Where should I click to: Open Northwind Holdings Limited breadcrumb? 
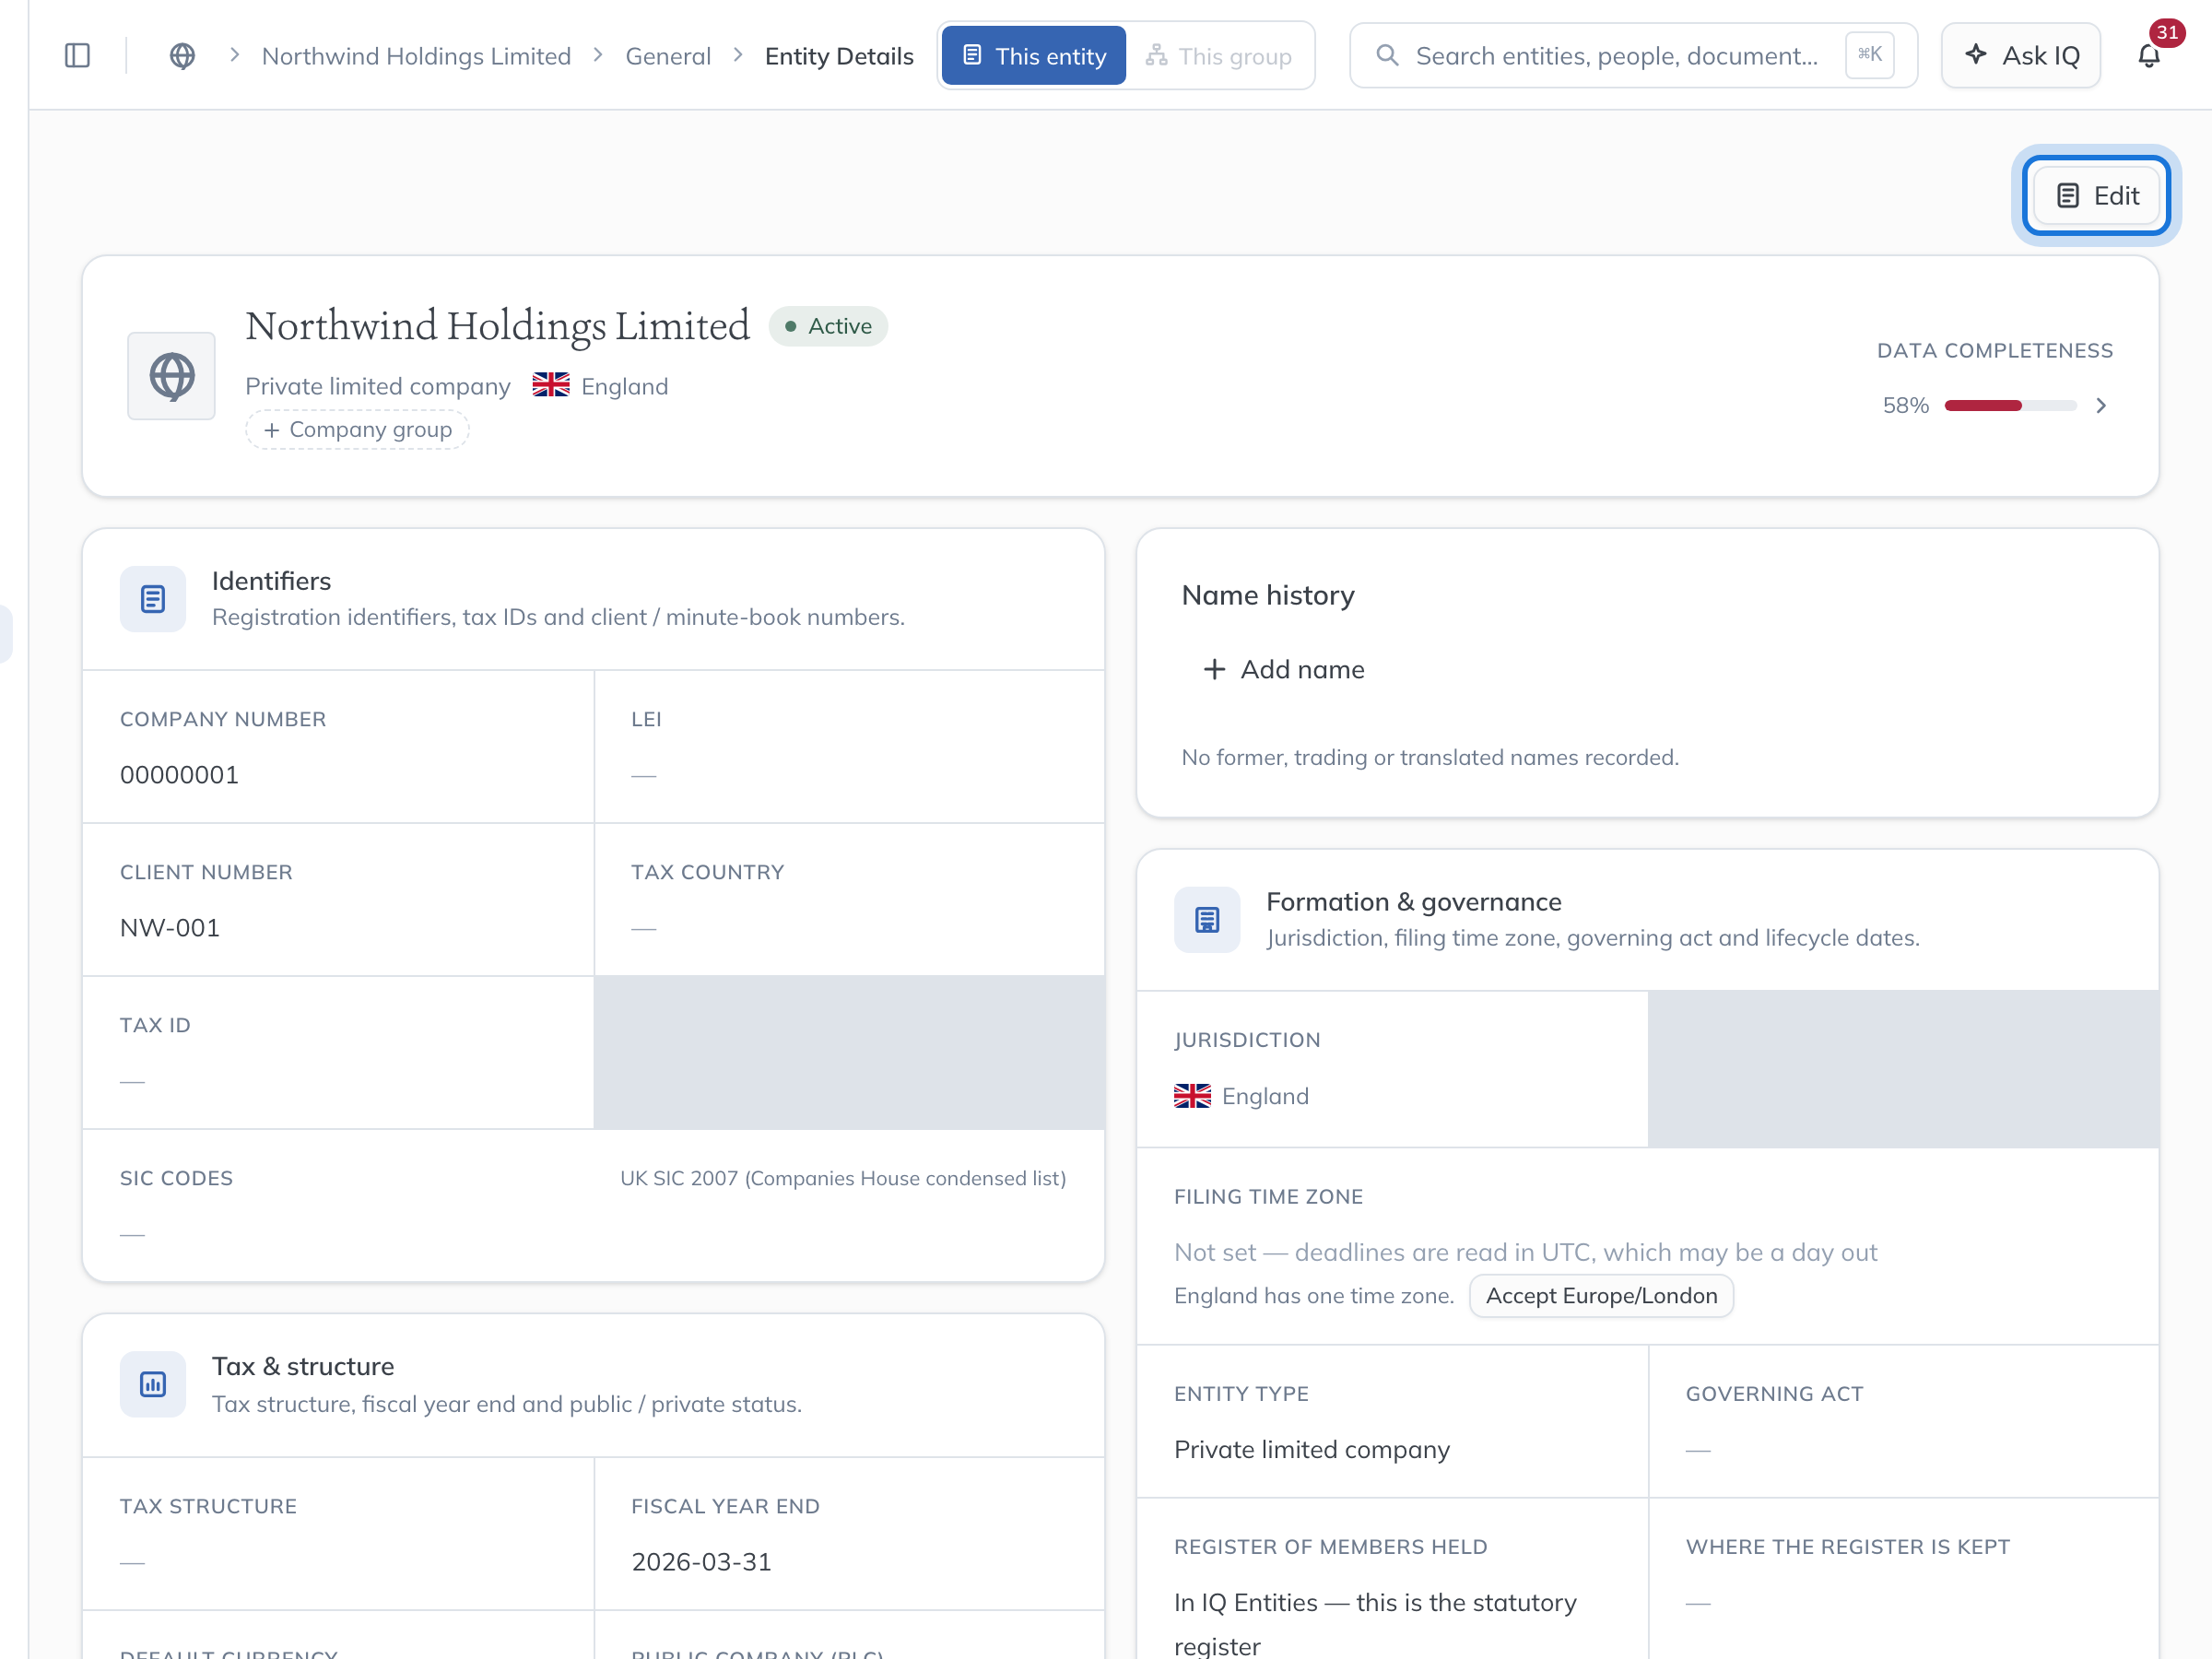click(x=416, y=56)
